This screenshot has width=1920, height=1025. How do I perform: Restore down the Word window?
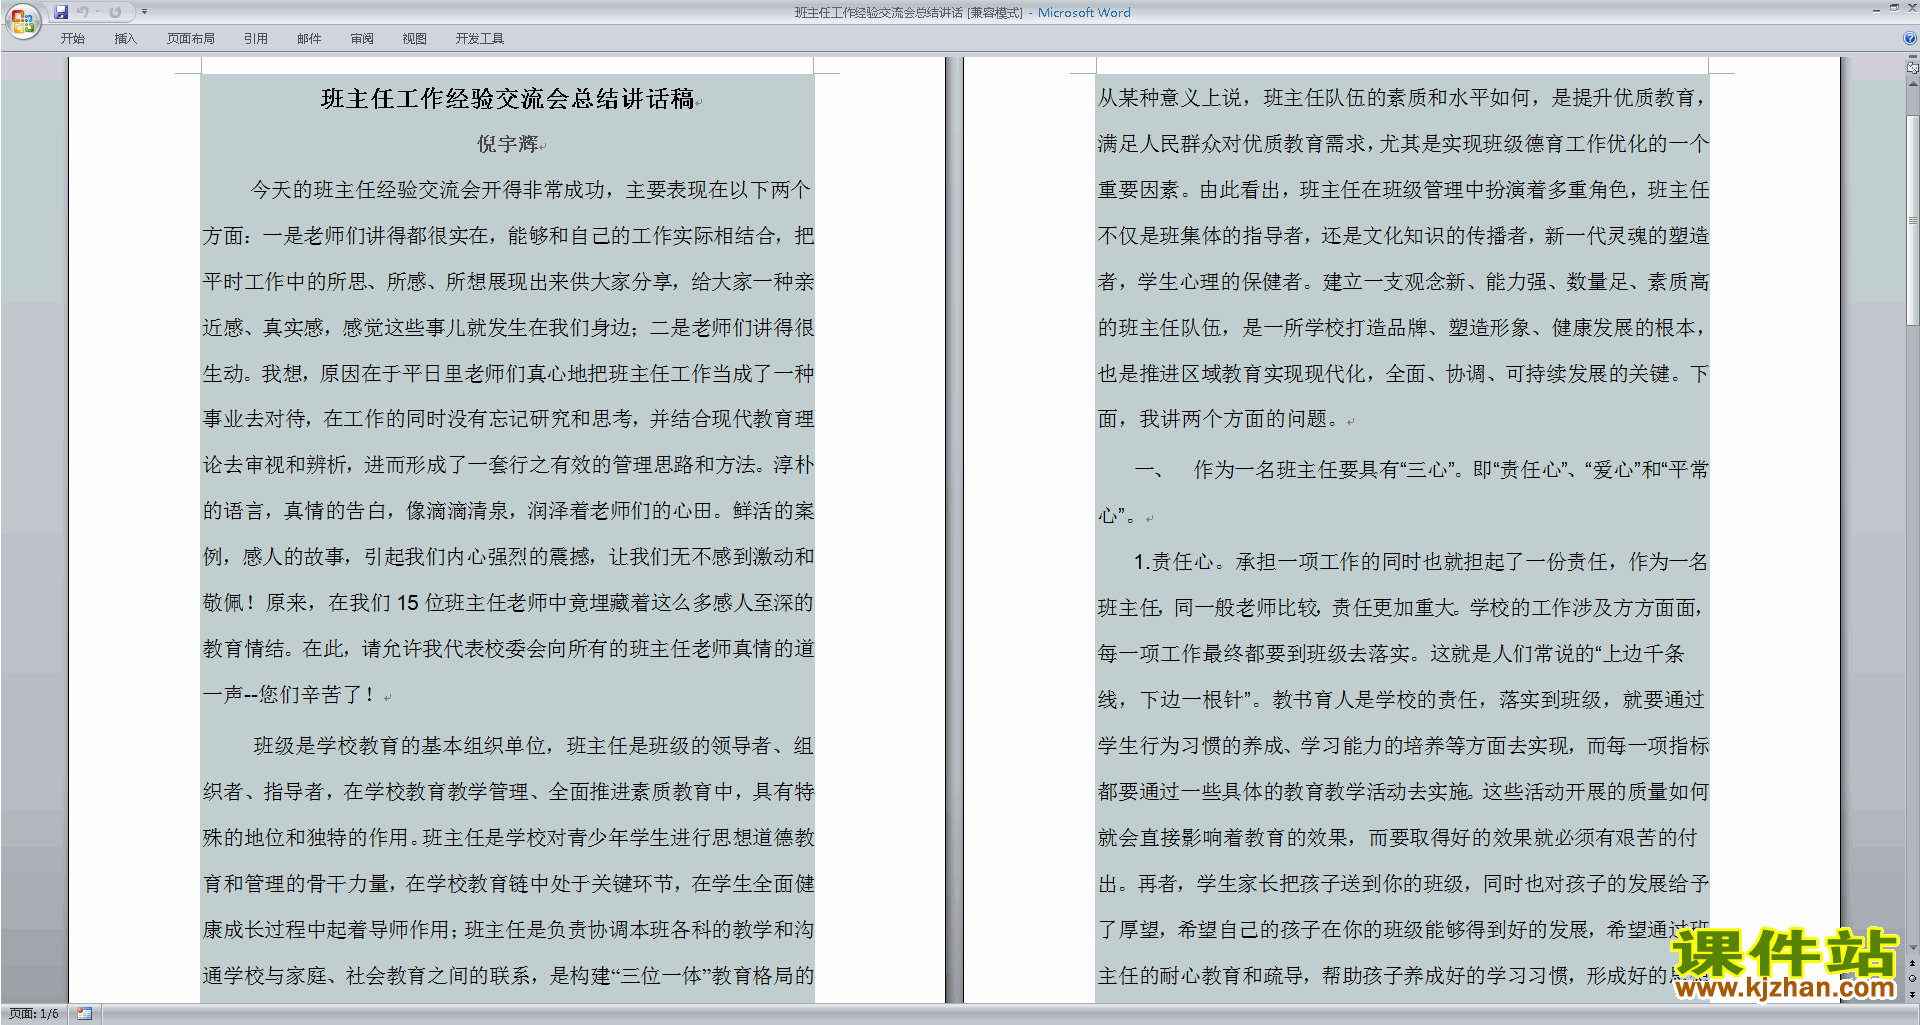pyautogui.click(x=1894, y=8)
